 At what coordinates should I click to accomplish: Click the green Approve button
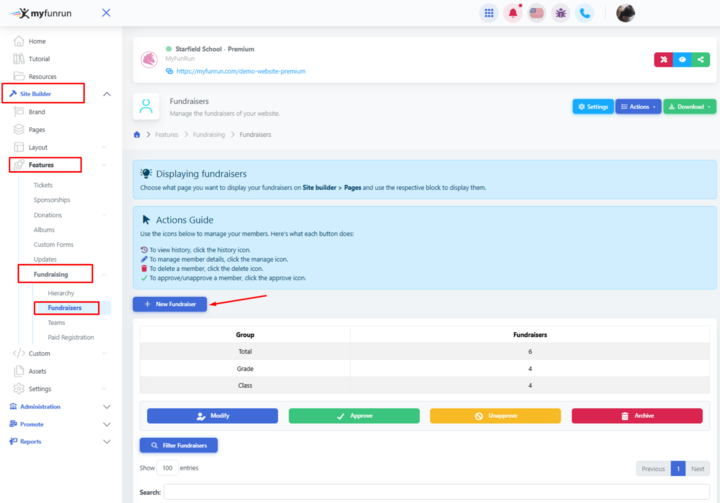[x=354, y=415]
